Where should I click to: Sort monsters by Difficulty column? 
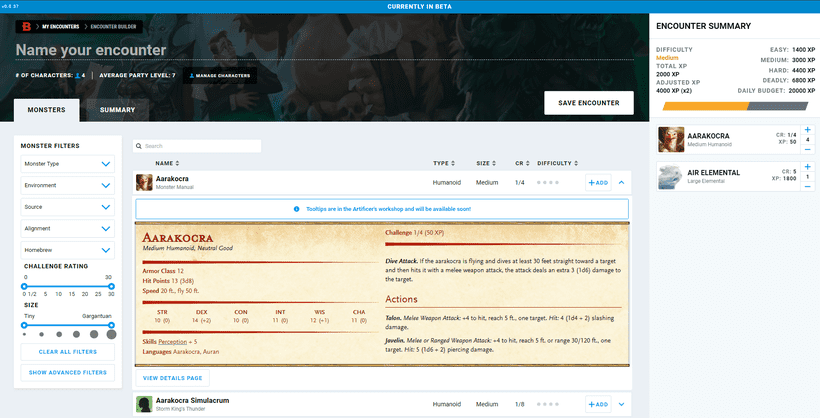557,163
